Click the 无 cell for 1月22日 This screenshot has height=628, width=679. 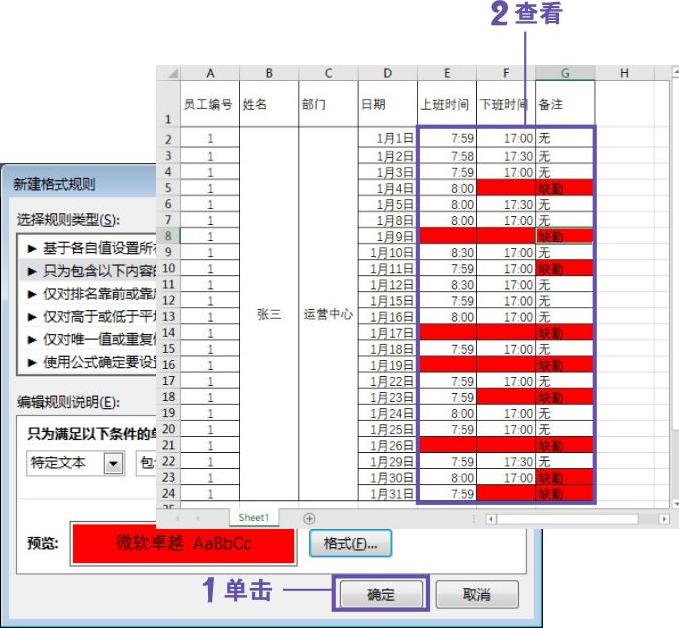point(565,381)
